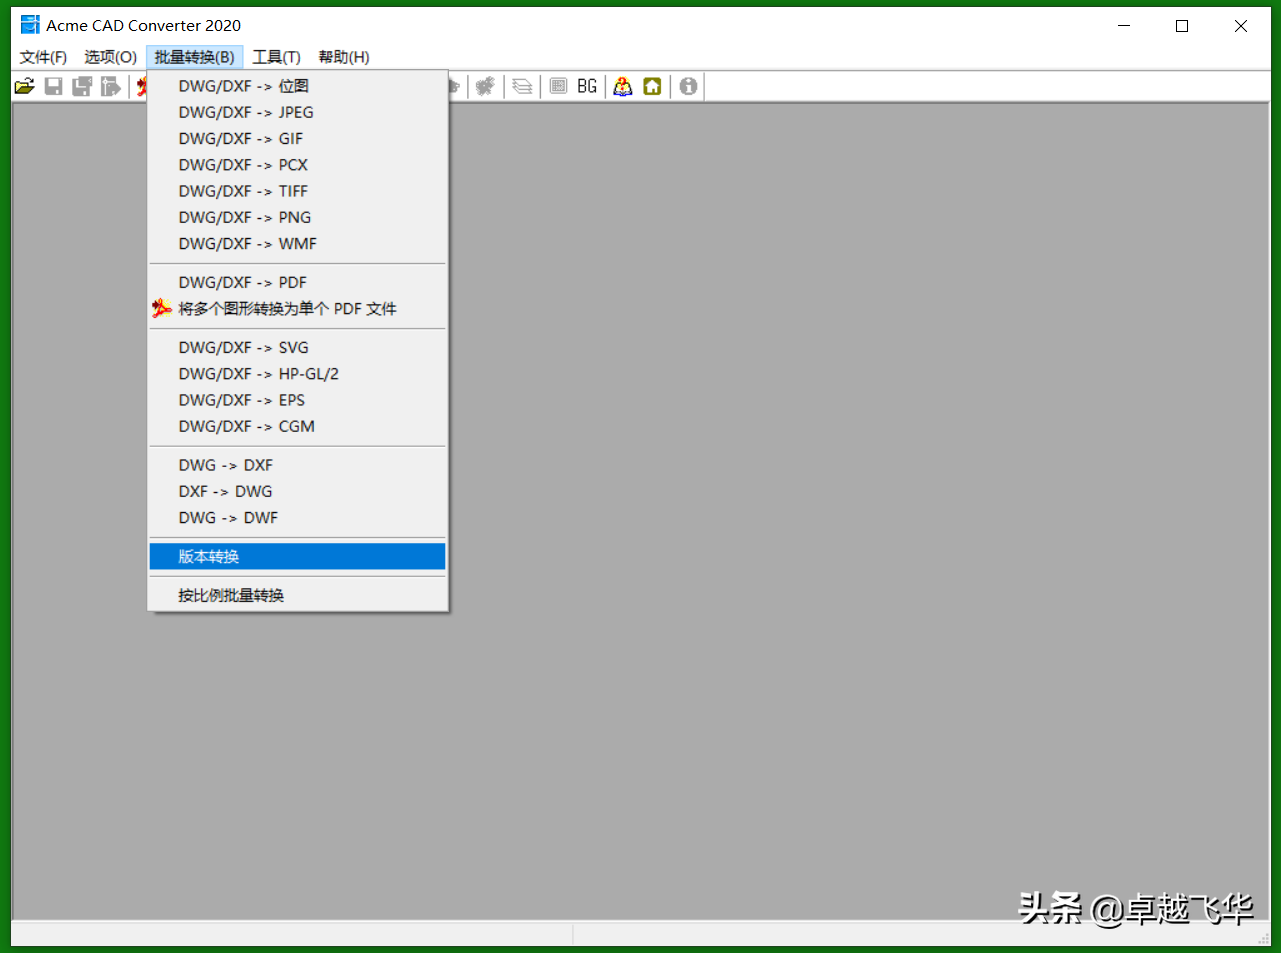
Task: Select DWG -> DXF menu entry
Action: click(x=297, y=465)
